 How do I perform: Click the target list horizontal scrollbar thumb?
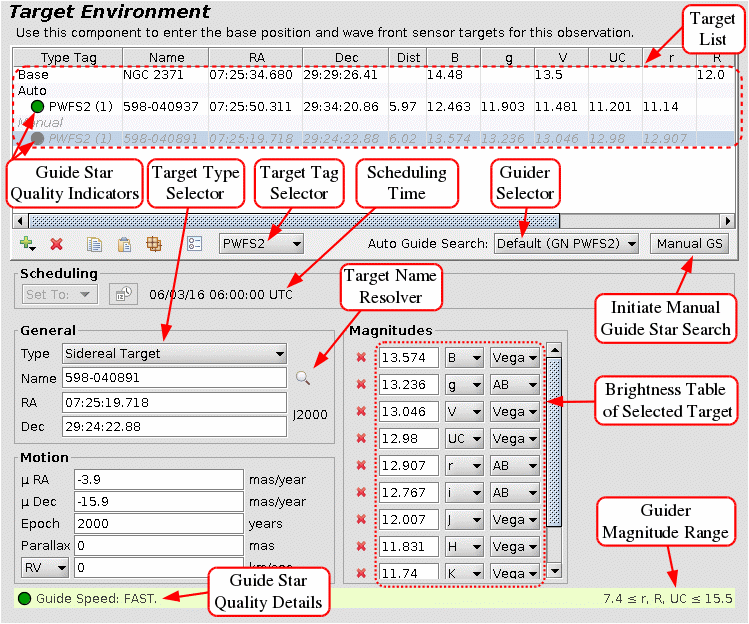294,221
